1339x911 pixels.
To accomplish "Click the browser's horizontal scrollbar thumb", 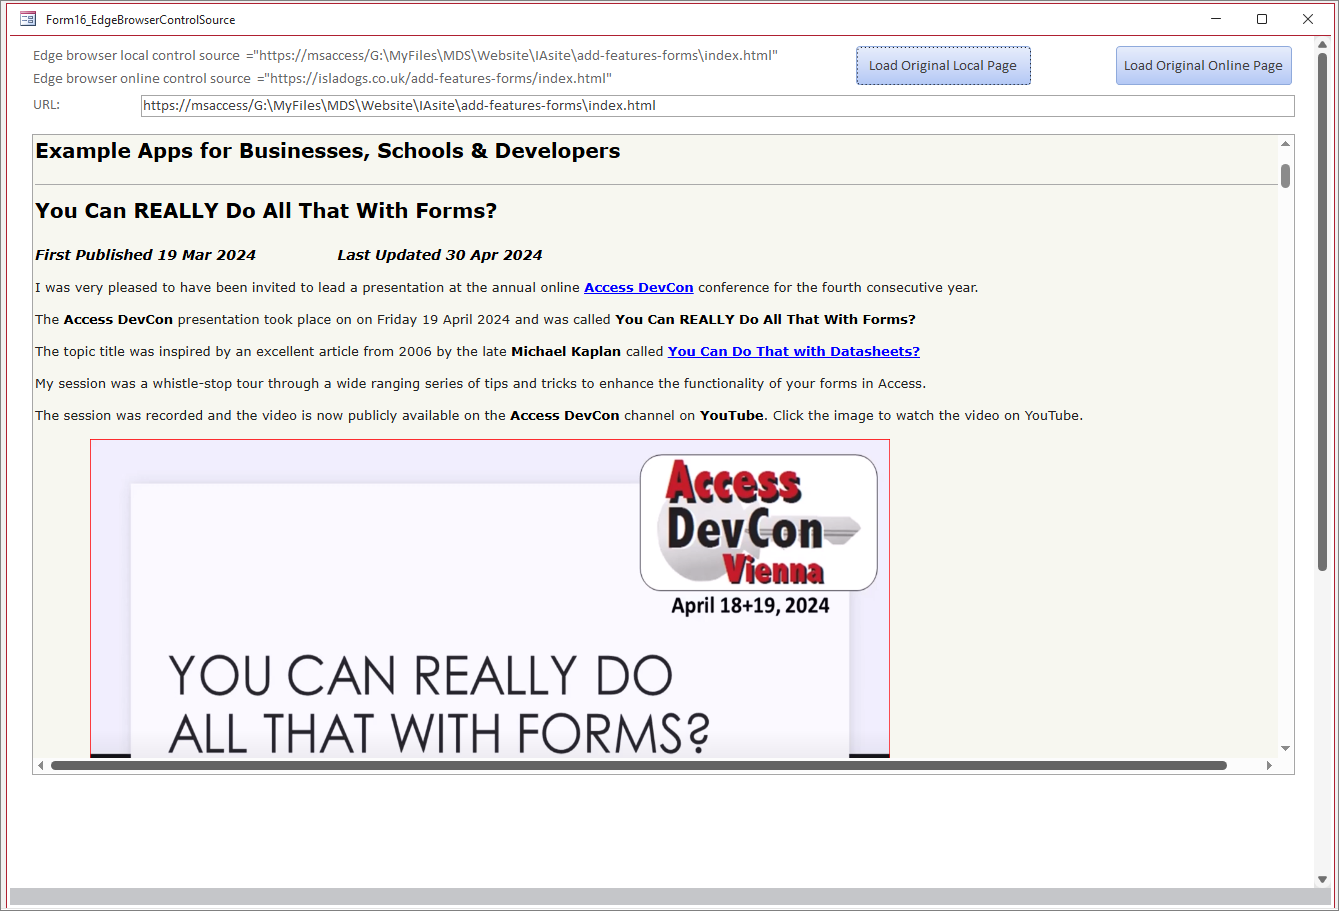I will (x=639, y=766).
